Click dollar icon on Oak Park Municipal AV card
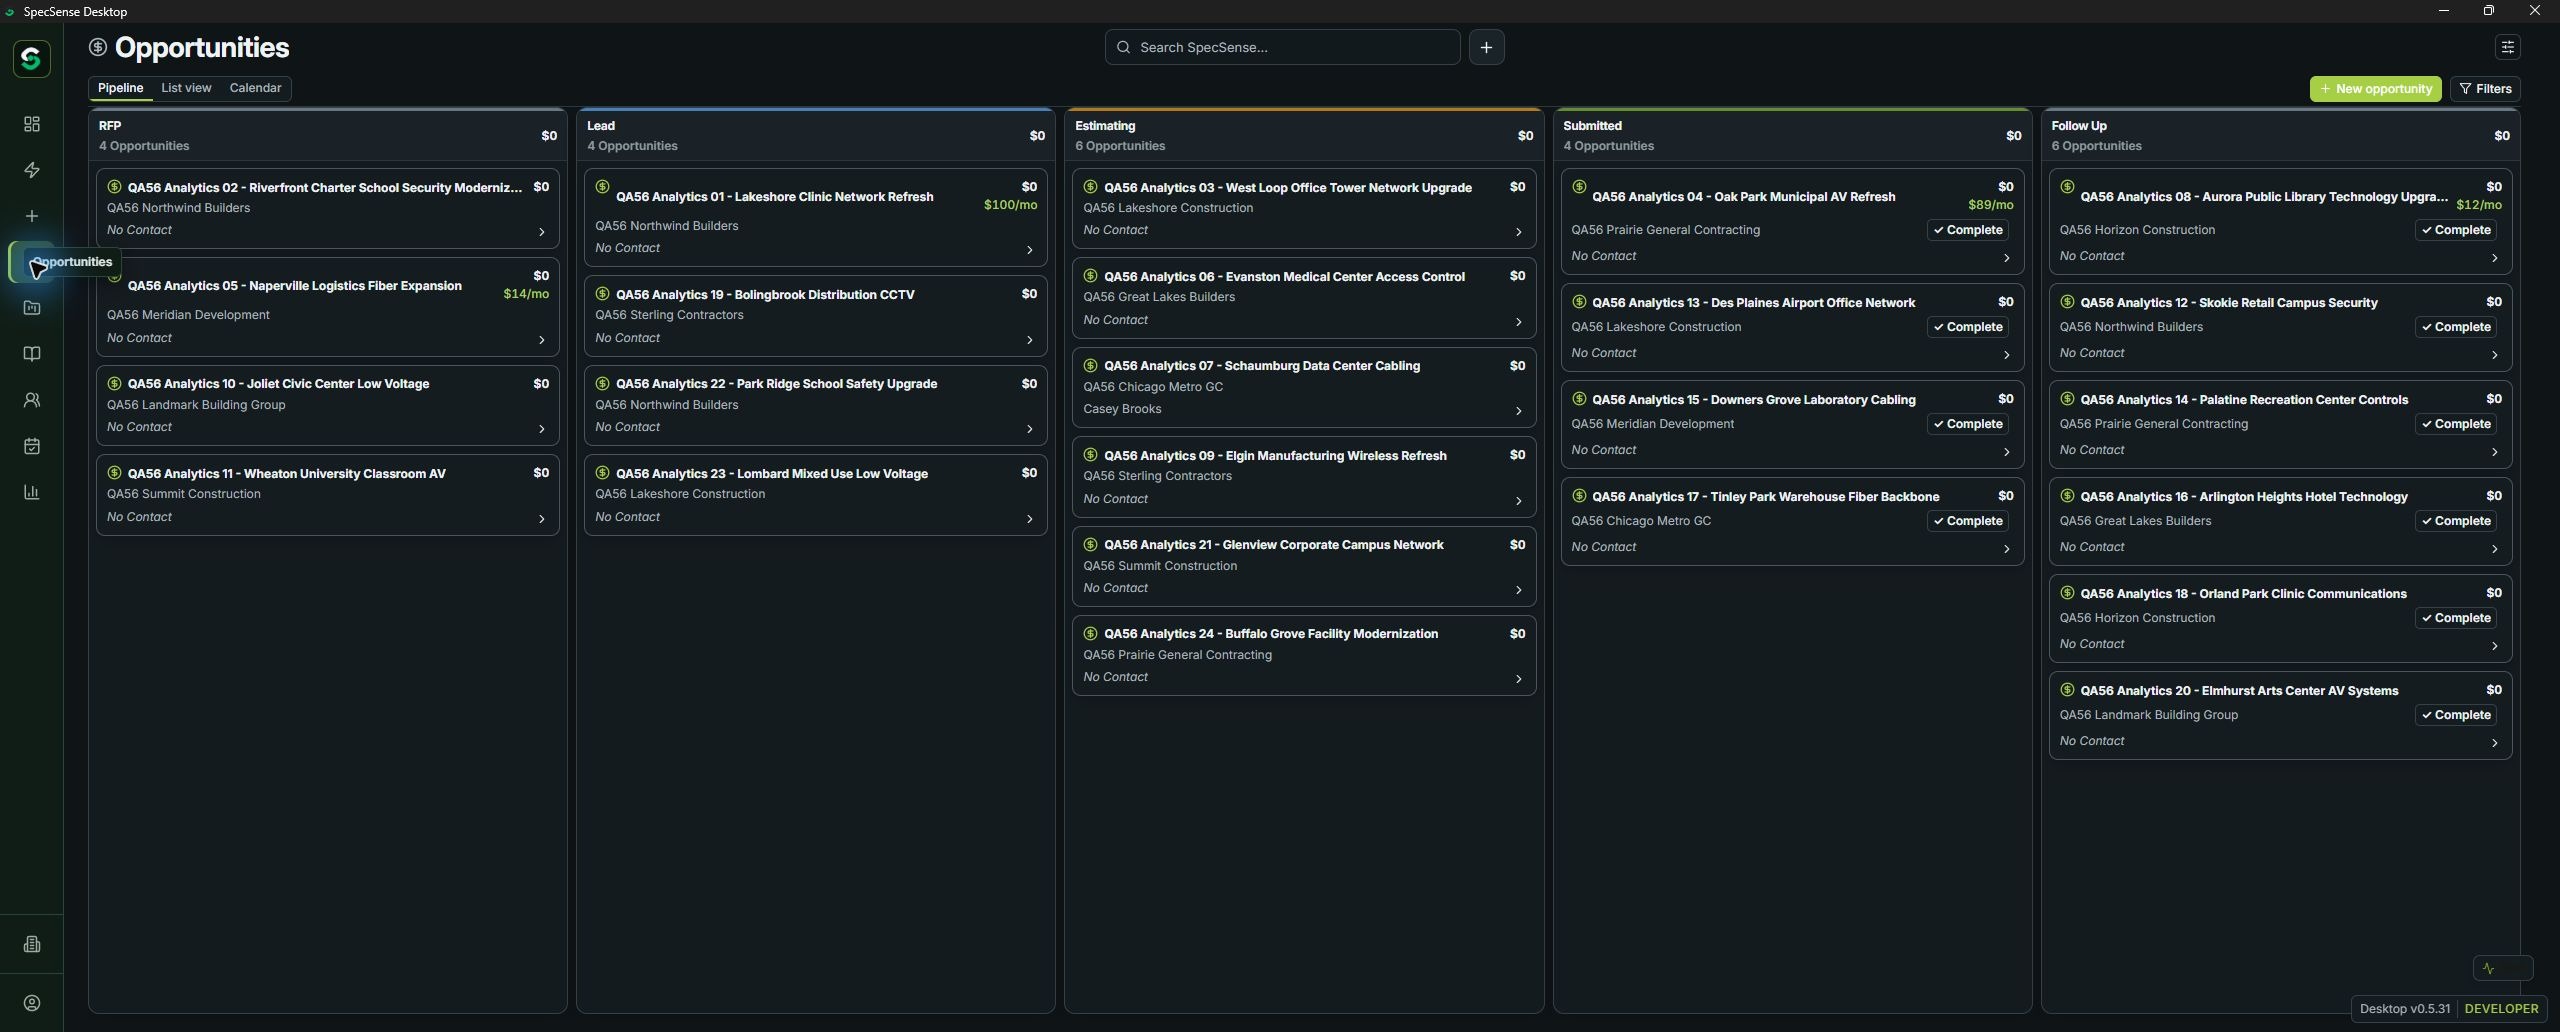The width and height of the screenshot is (2560, 1032). [1579, 187]
